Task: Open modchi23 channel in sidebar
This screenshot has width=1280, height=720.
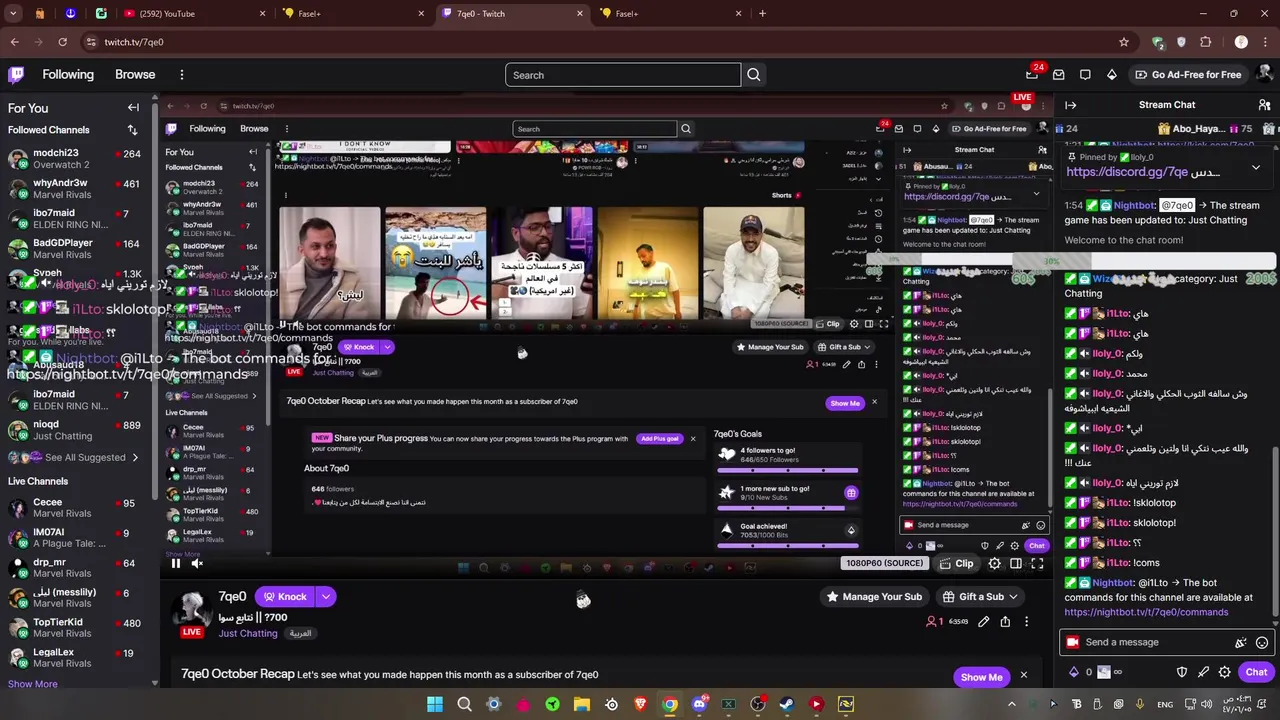Action: [x=75, y=159]
